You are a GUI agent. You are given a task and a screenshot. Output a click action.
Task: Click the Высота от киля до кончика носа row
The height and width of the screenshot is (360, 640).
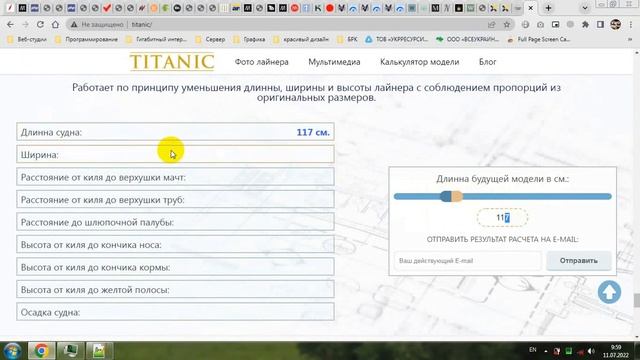tap(176, 244)
